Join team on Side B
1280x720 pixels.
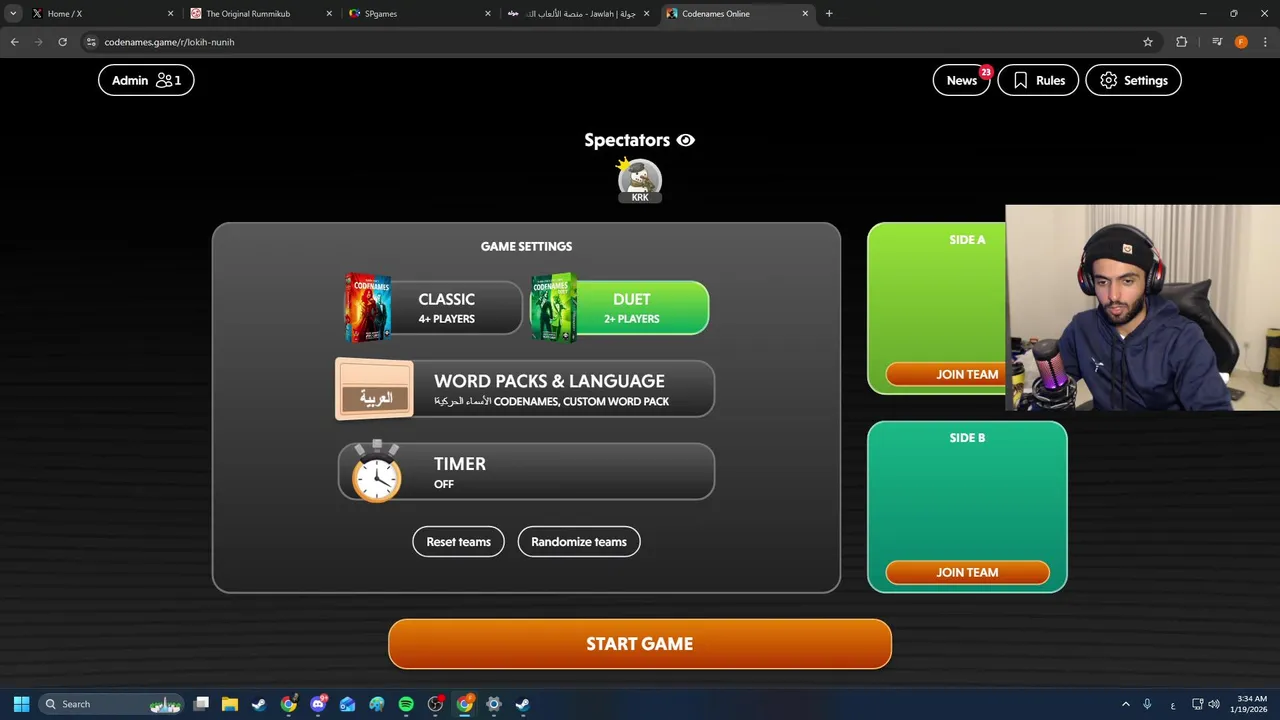click(967, 573)
